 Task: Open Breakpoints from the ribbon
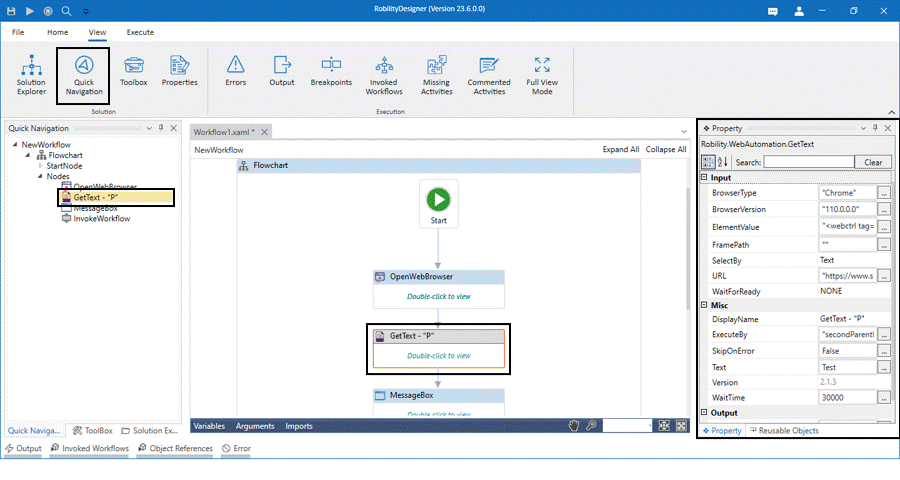tap(331, 71)
